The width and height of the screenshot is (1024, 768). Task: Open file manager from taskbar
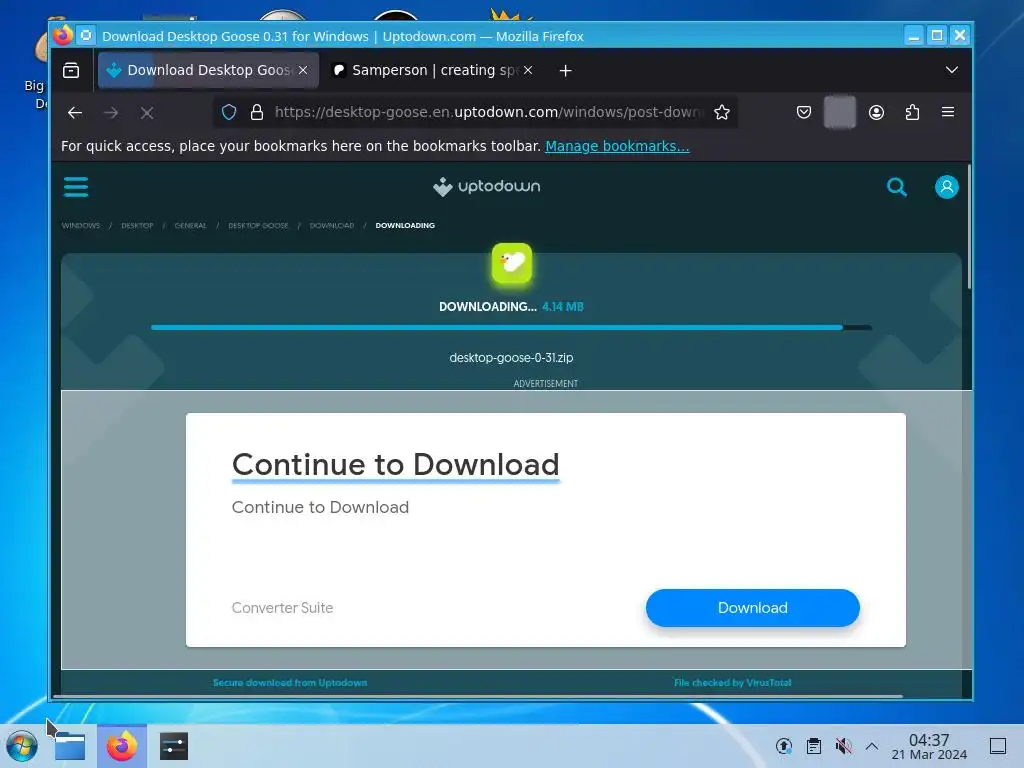click(x=70, y=746)
